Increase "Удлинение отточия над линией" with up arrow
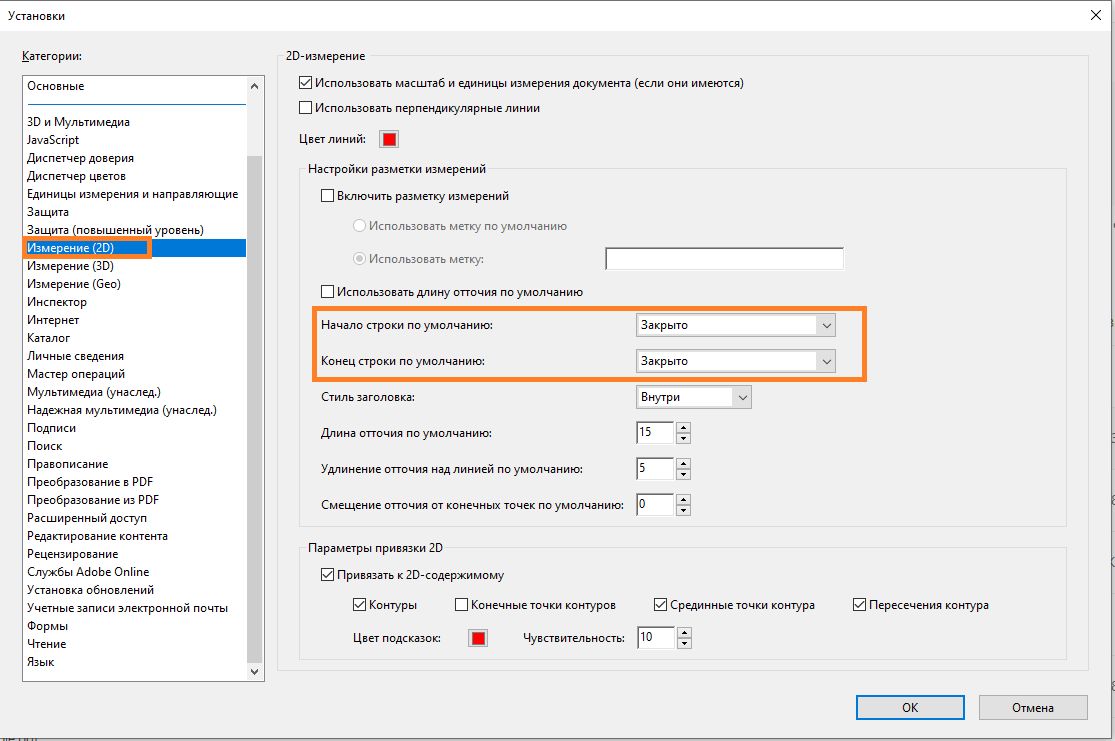1115x741 pixels. [x=683, y=464]
